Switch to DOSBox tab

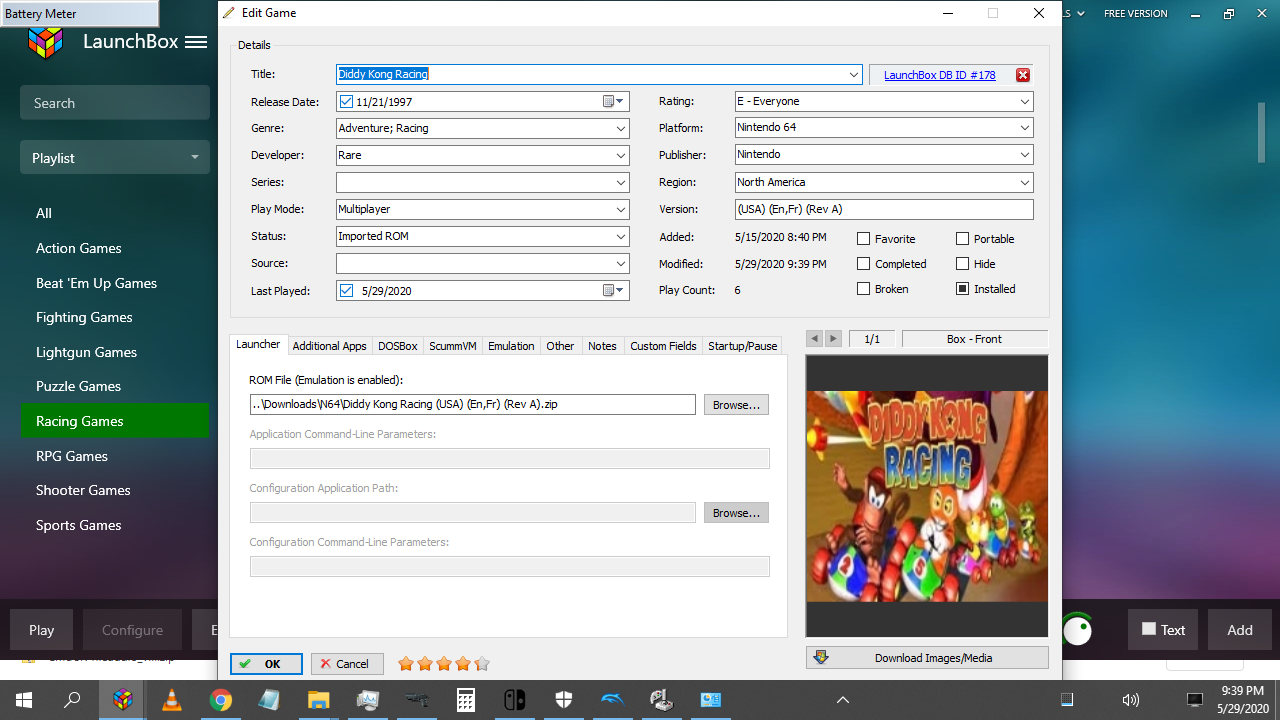click(x=397, y=346)
